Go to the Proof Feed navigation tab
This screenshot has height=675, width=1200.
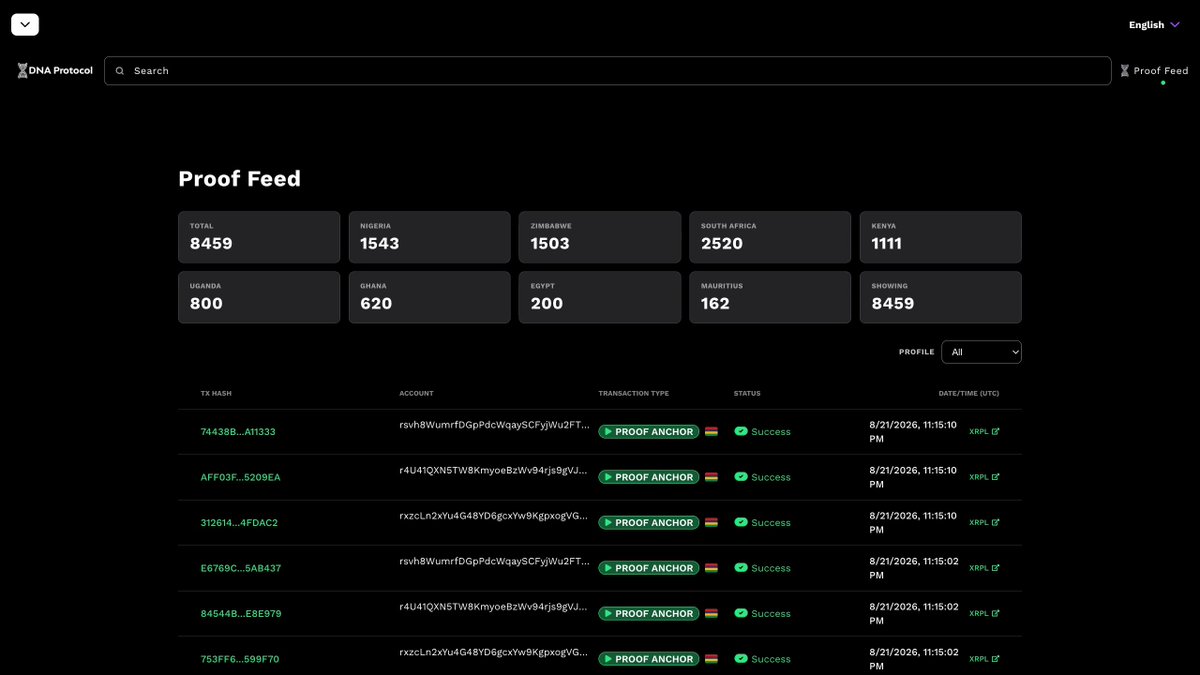[x=1154, y=71]
